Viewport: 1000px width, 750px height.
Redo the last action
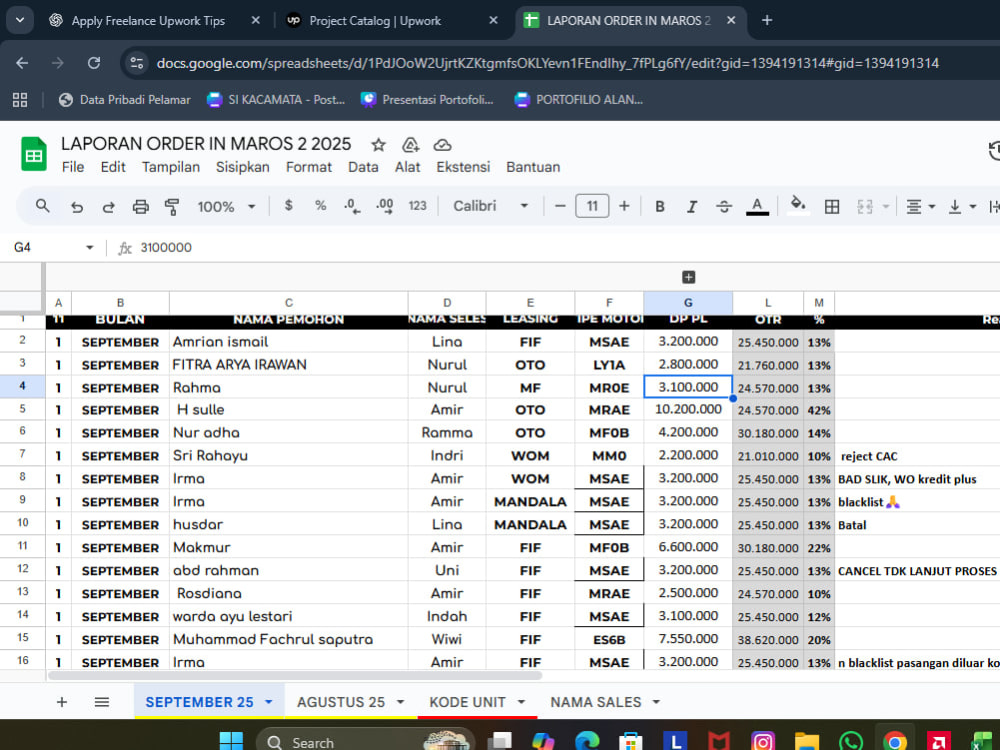(108, 207)
